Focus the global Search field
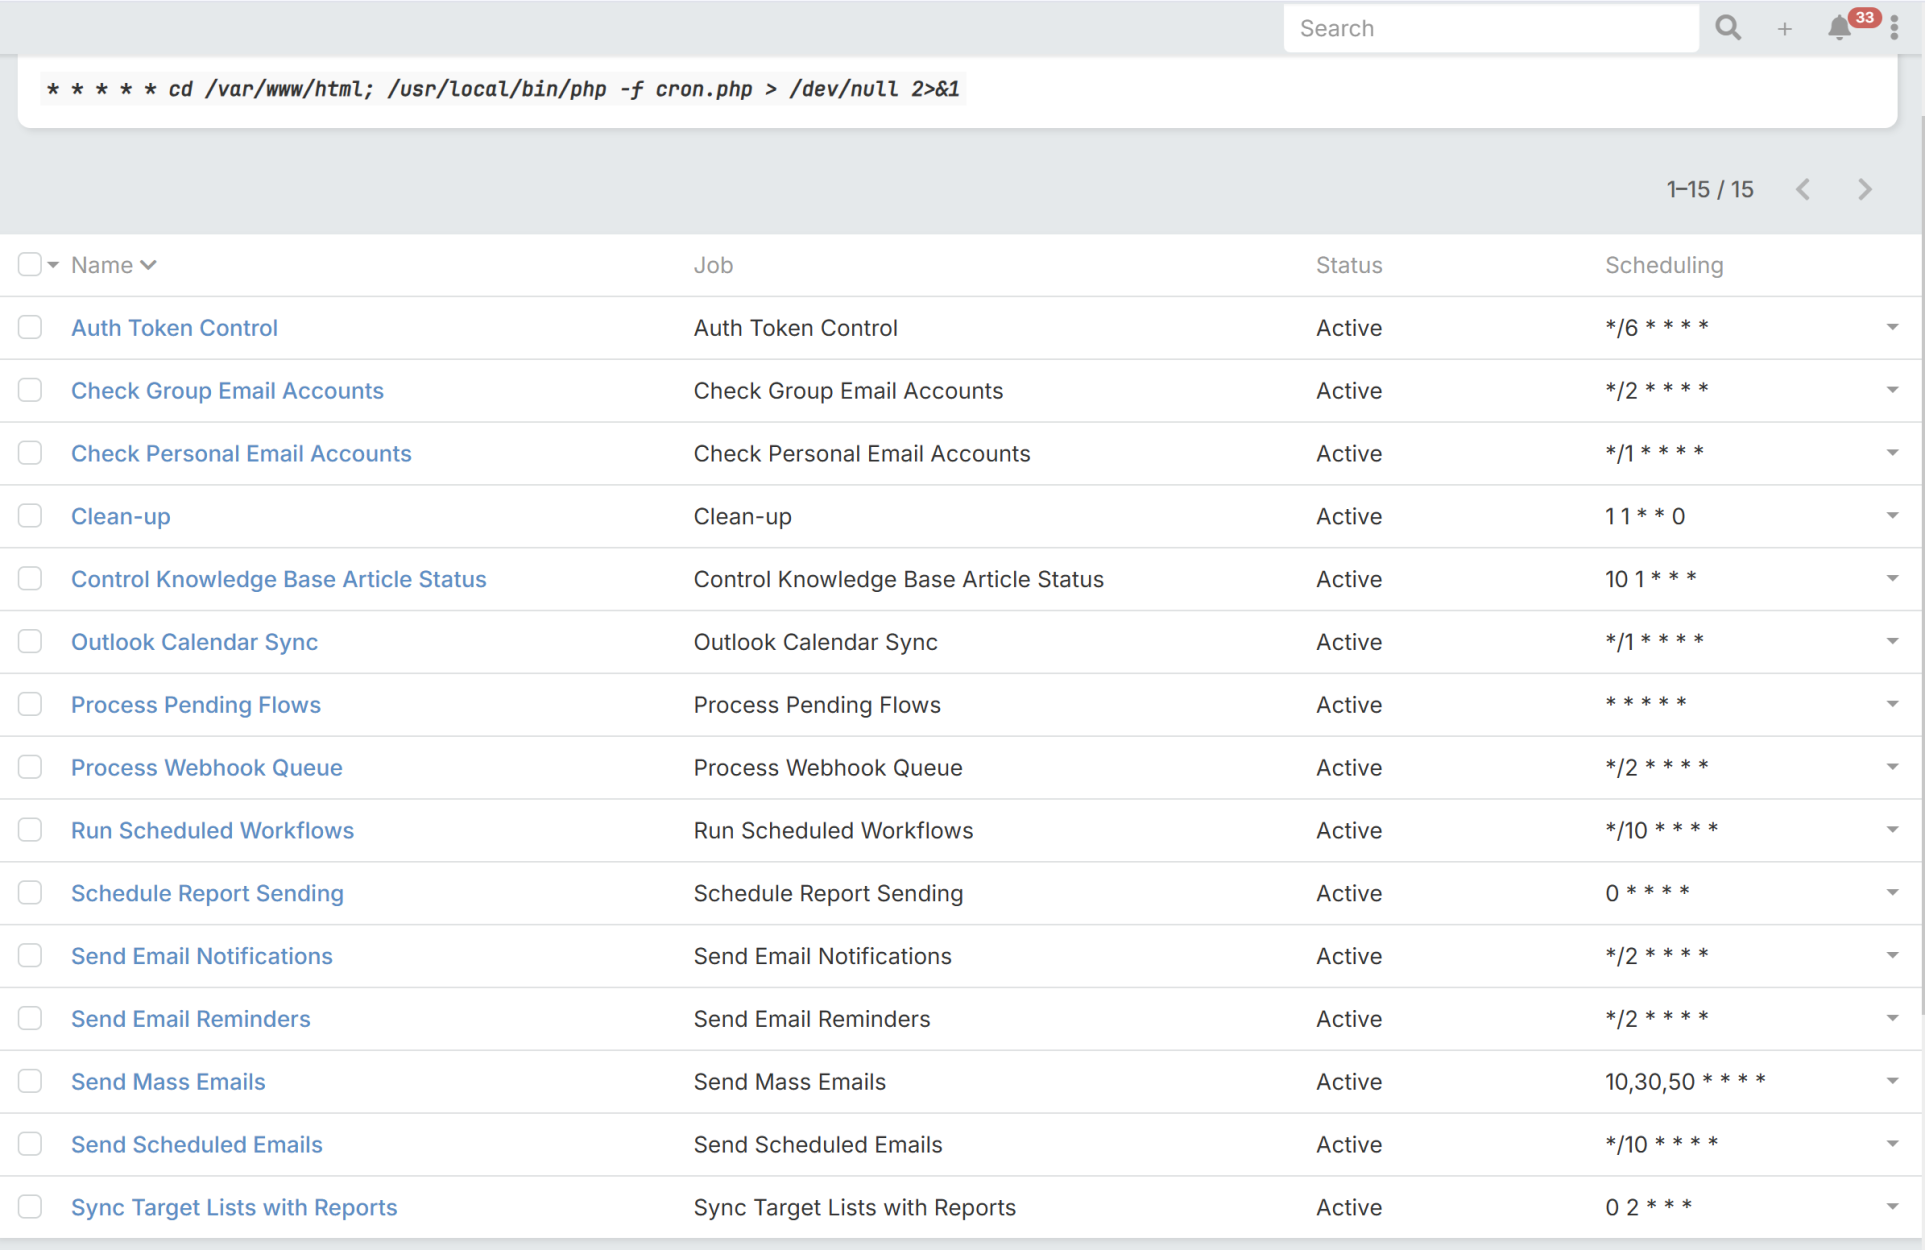Viewport: 1925px width, 1250px height. (1491, 28)
